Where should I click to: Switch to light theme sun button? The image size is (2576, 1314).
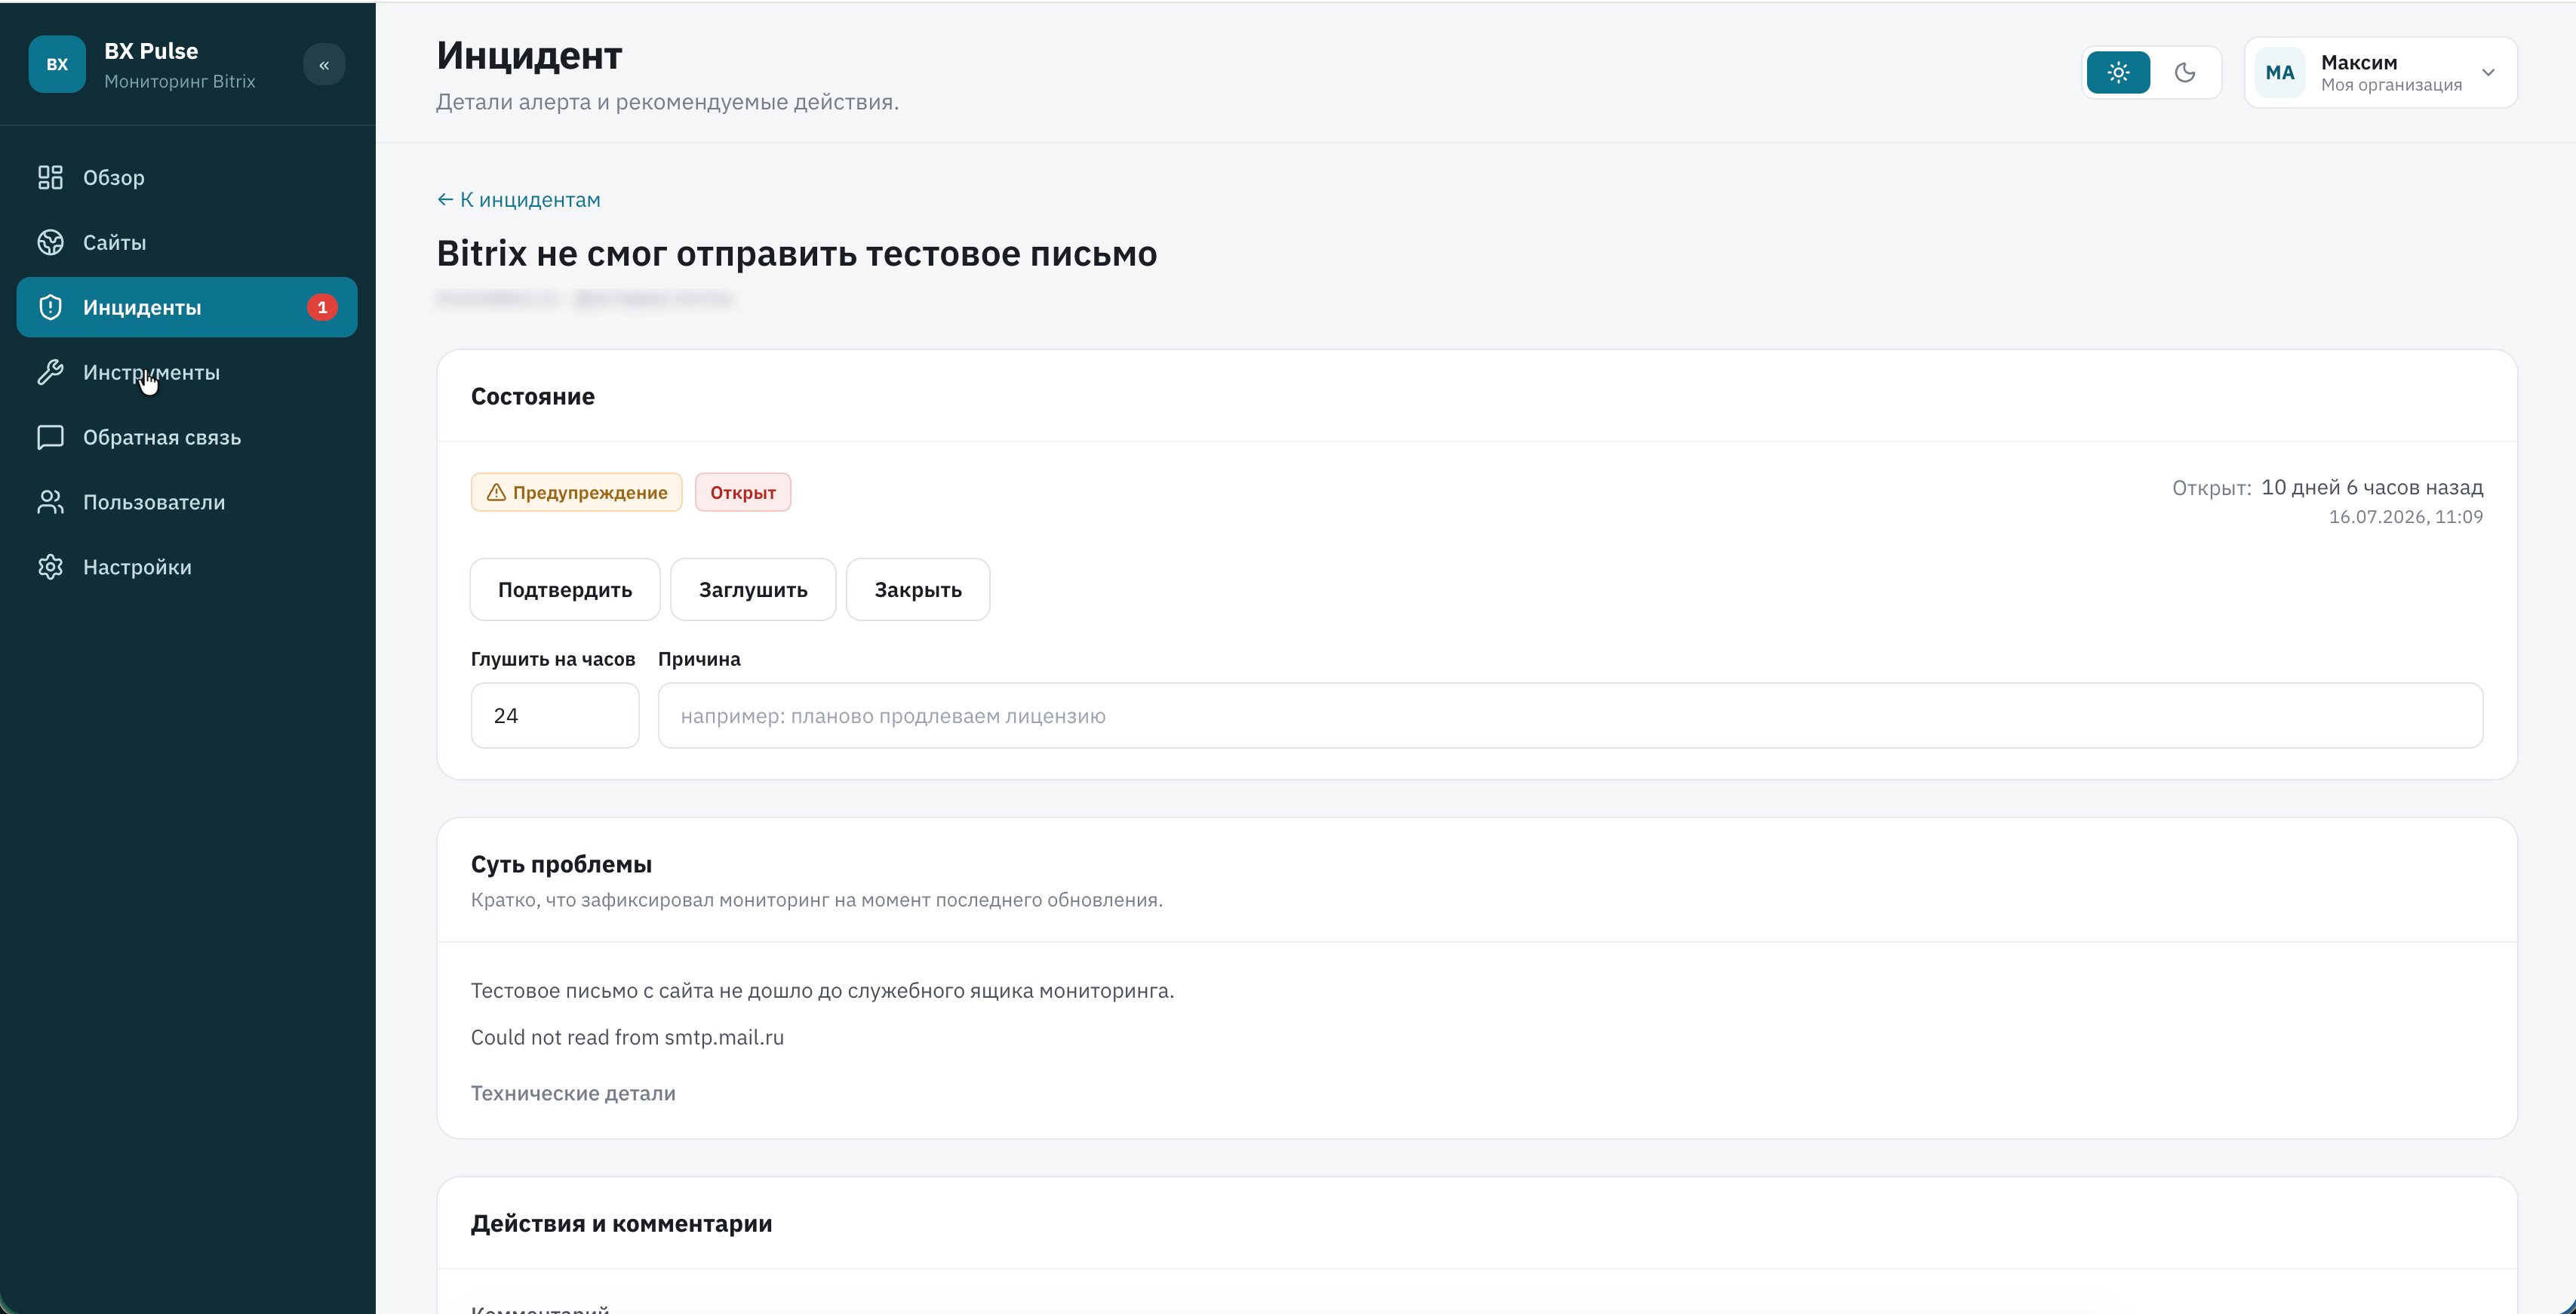click(2118, 72)
